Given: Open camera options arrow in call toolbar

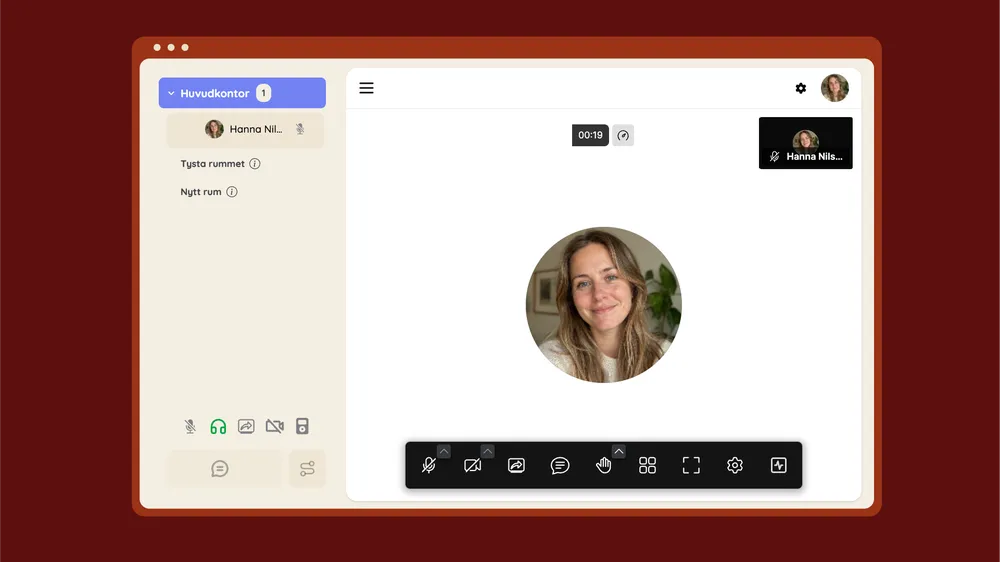Looking at the screenshot, I should [x=487, y=451].
